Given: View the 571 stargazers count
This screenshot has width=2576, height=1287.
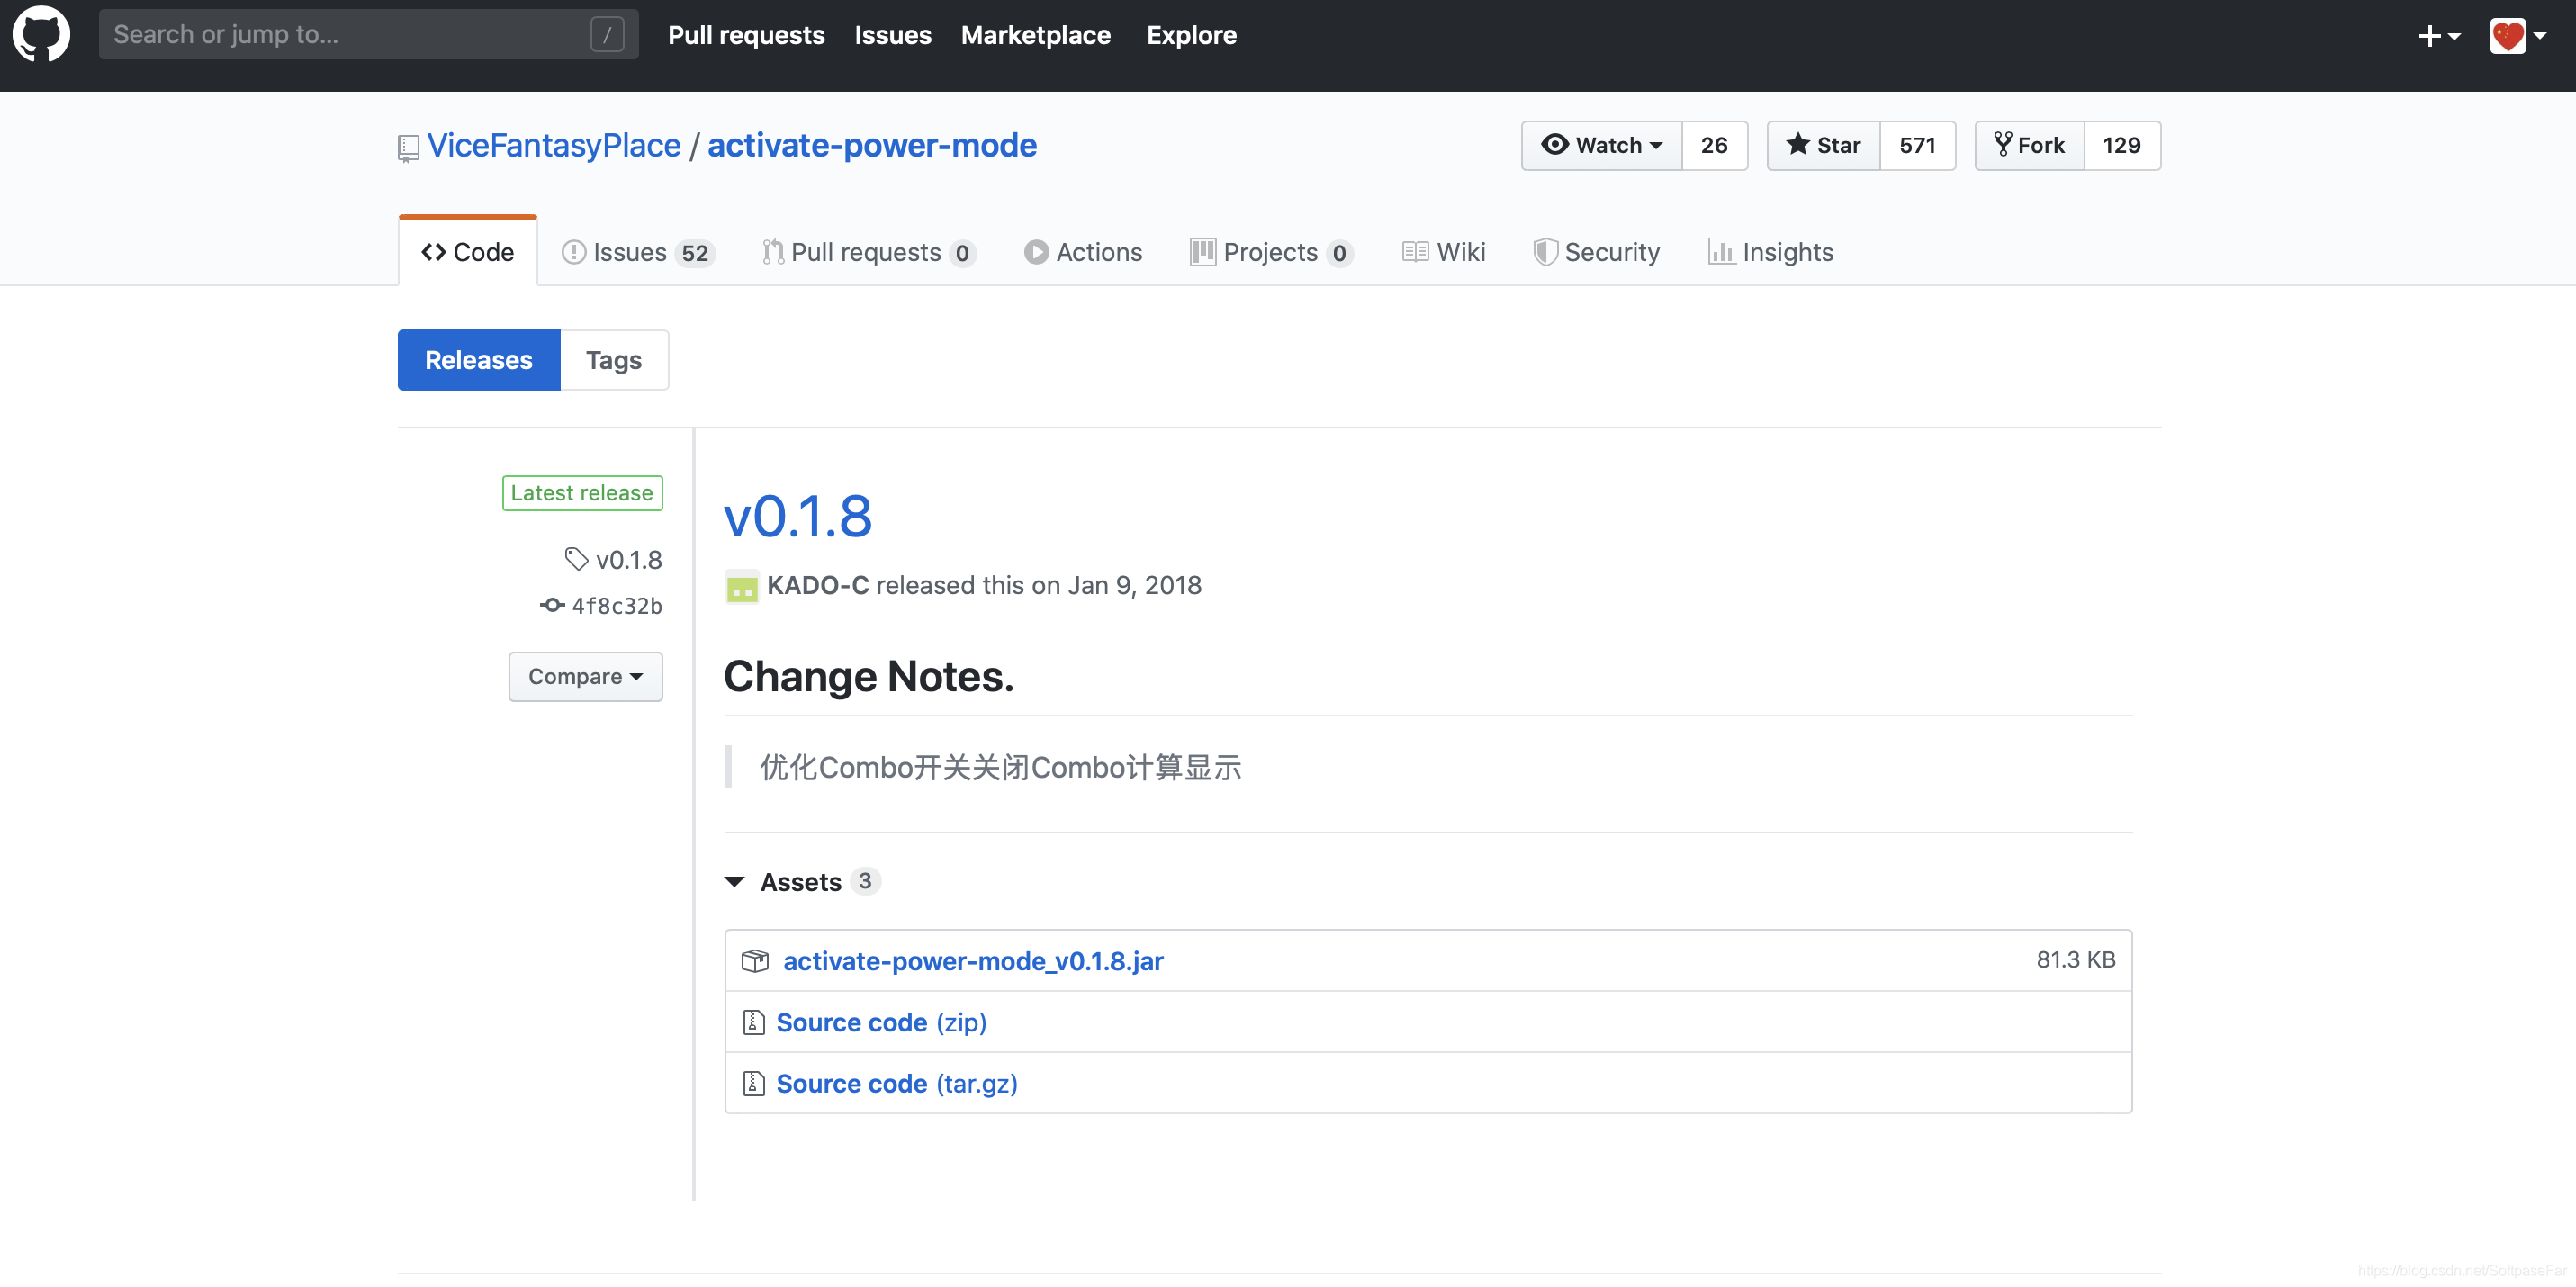Looking at the screenshot, I should pos(1917,145).
